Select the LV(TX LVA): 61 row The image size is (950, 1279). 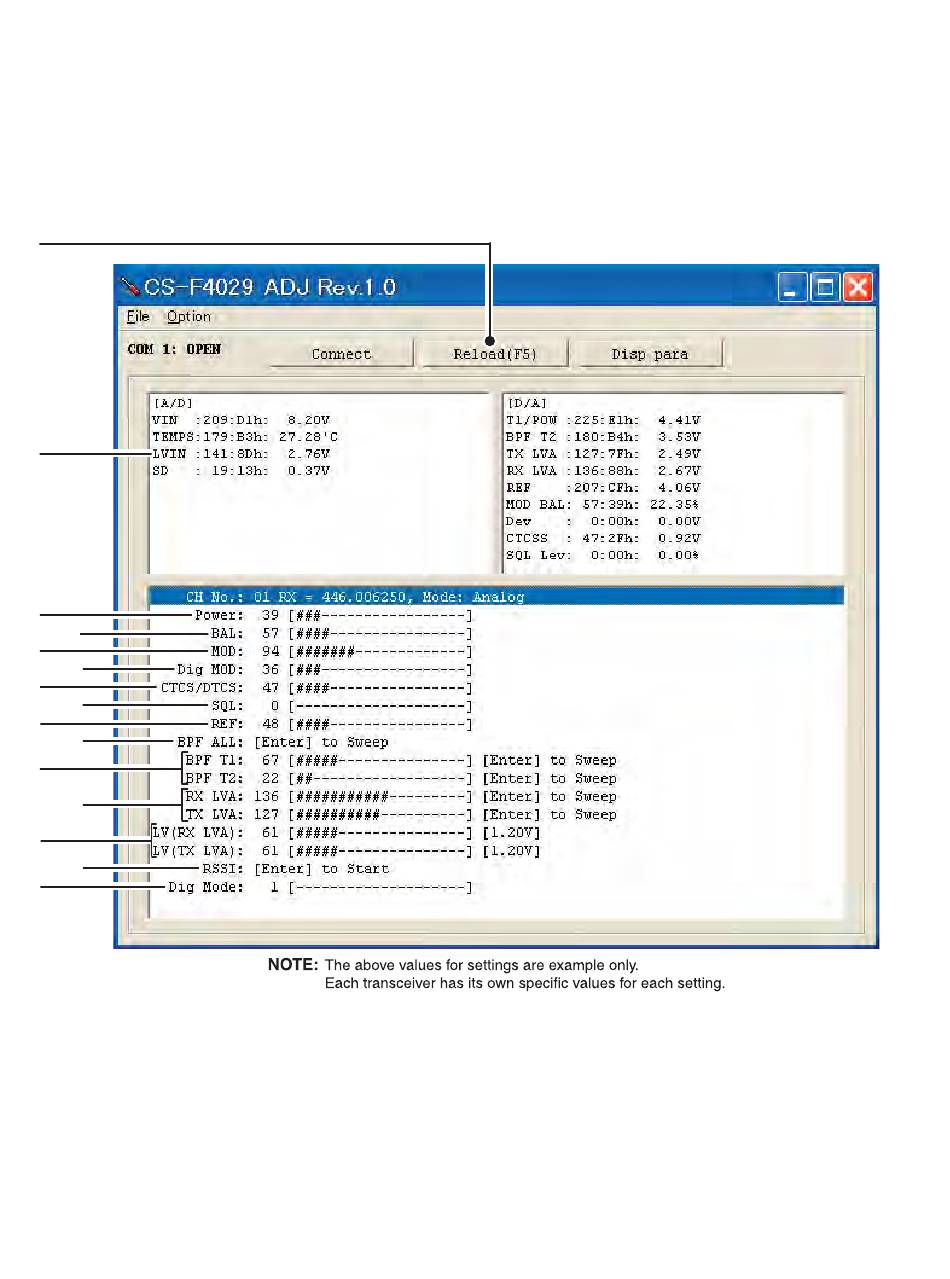coord(346,851)
